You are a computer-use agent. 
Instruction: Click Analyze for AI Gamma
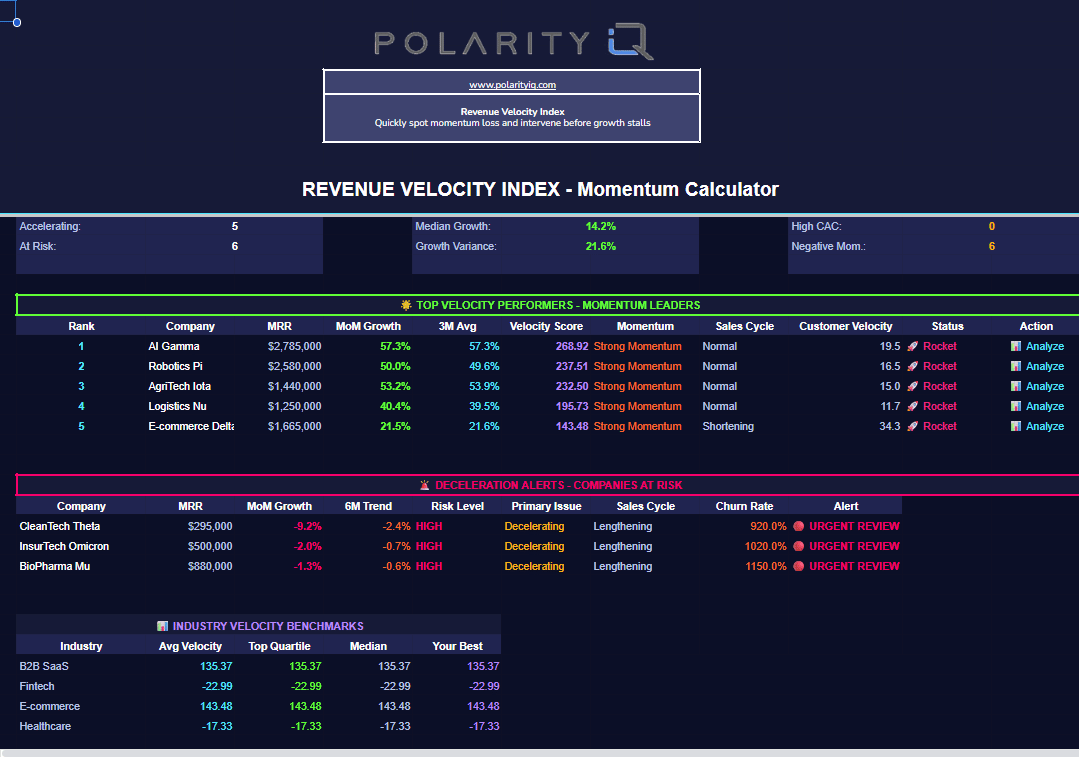(x=1045, y=346)
